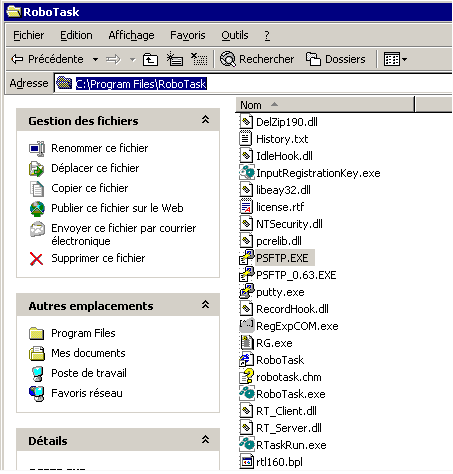Click the address bar path field
Image resolution: width=453 pixels, height=474 pixels.
click(x=253, y=83)
